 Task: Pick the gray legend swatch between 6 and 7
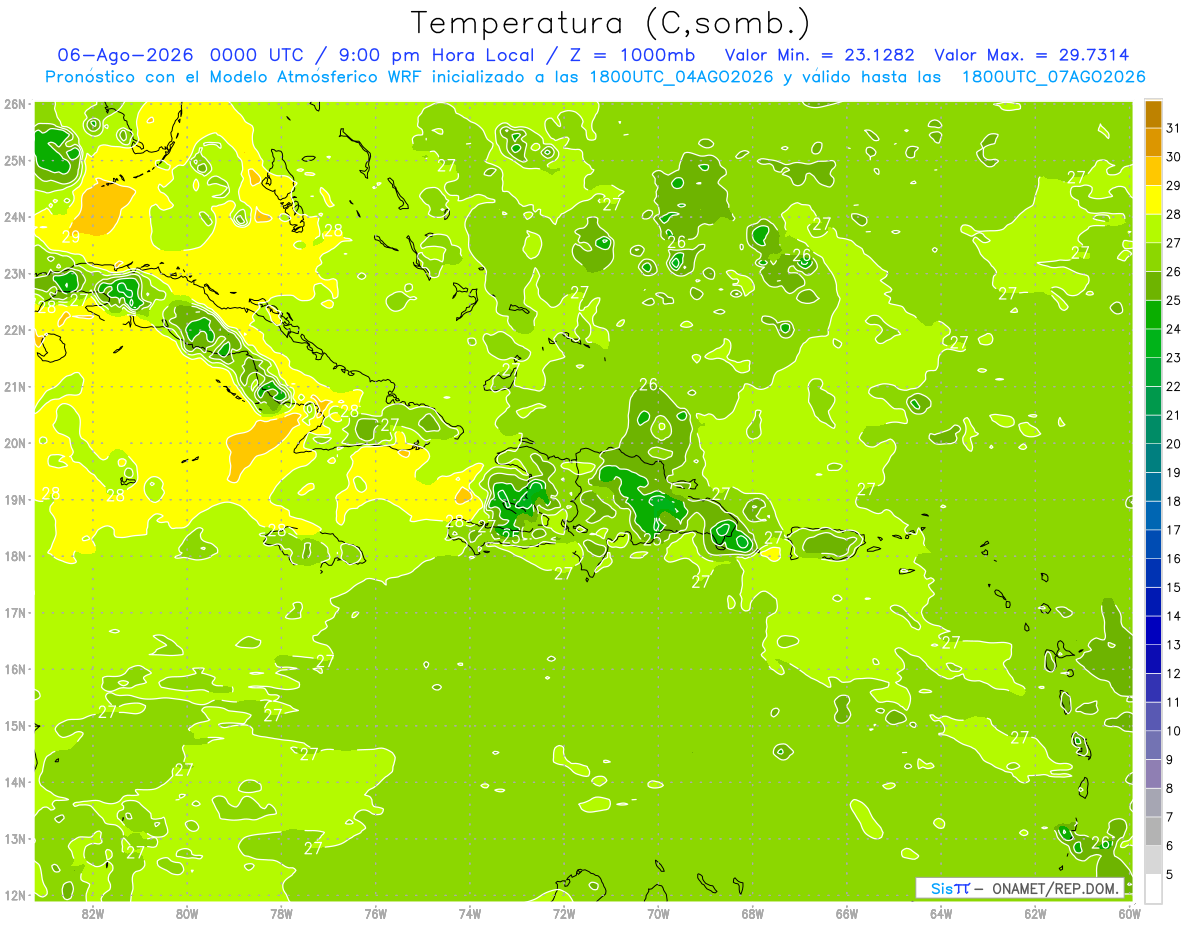pos(1153,831)
